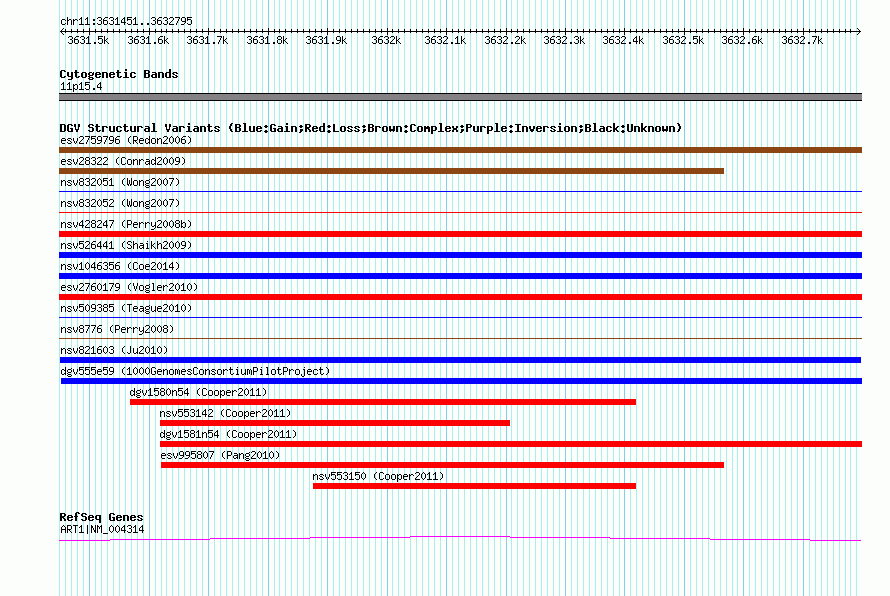Viewport: 890px width, 596px height.
Task: Click the nsv553142 (Cooper2011) label
Action: 225,413
